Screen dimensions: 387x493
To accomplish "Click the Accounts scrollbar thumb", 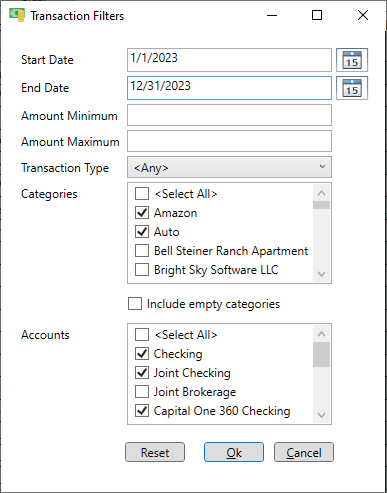I will coord(321,354).
